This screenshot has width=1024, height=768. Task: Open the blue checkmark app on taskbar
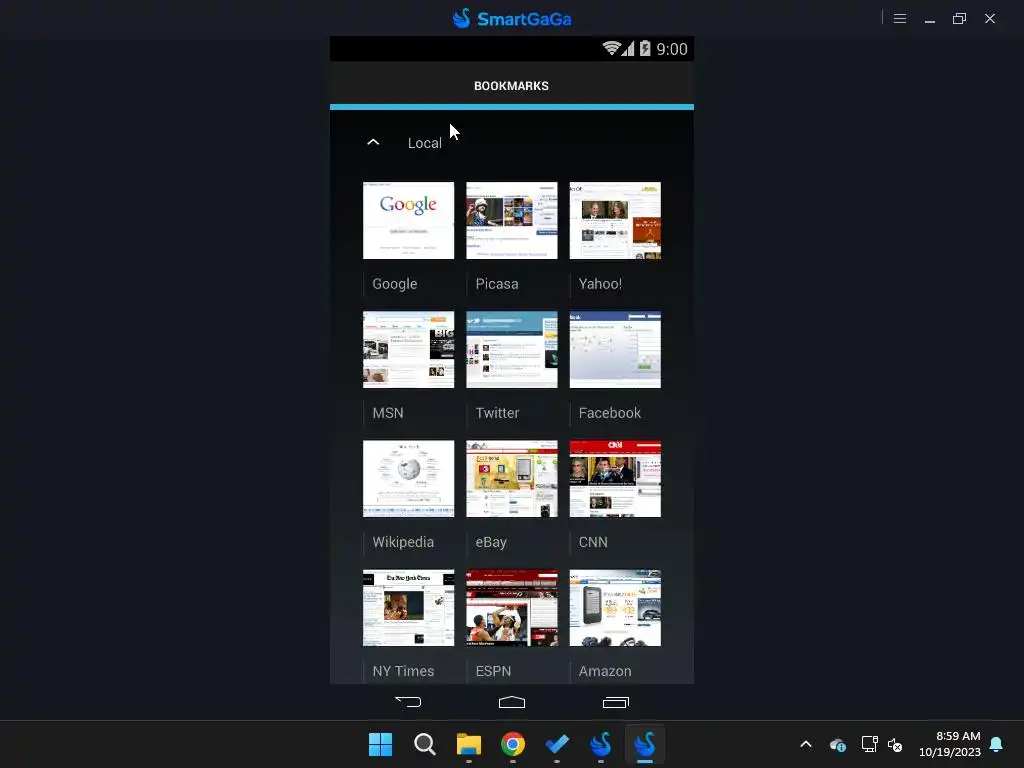click(x=557, y=744)
